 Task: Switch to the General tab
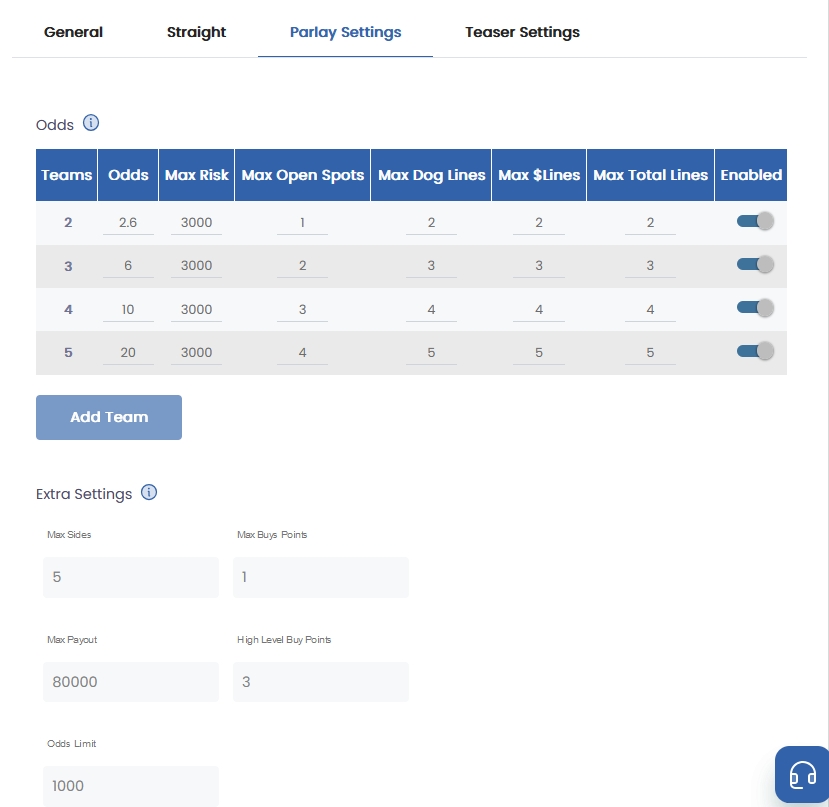tap(73, 32)
